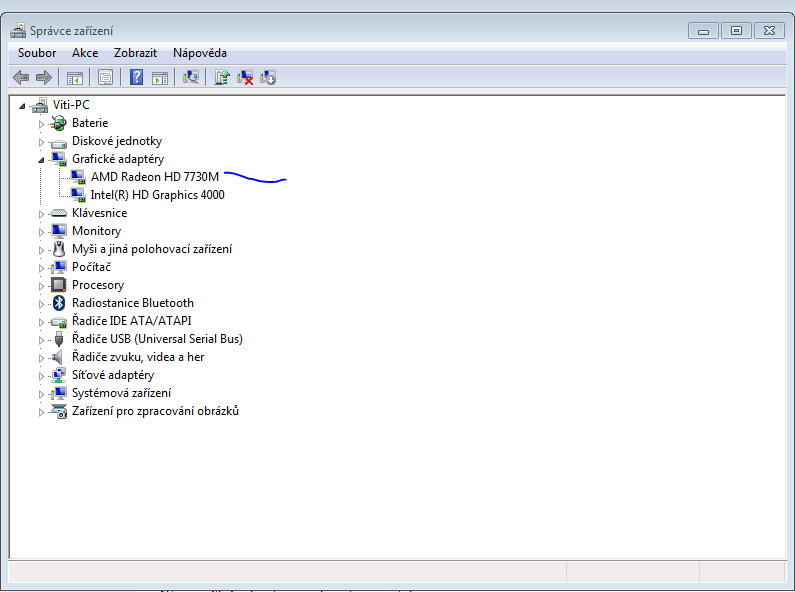Select Procesory label

pos(98,285)
